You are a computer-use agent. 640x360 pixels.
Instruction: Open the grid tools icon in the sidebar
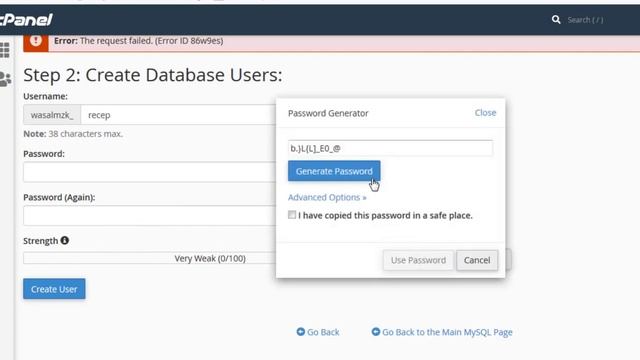click(x=5, y=49)
